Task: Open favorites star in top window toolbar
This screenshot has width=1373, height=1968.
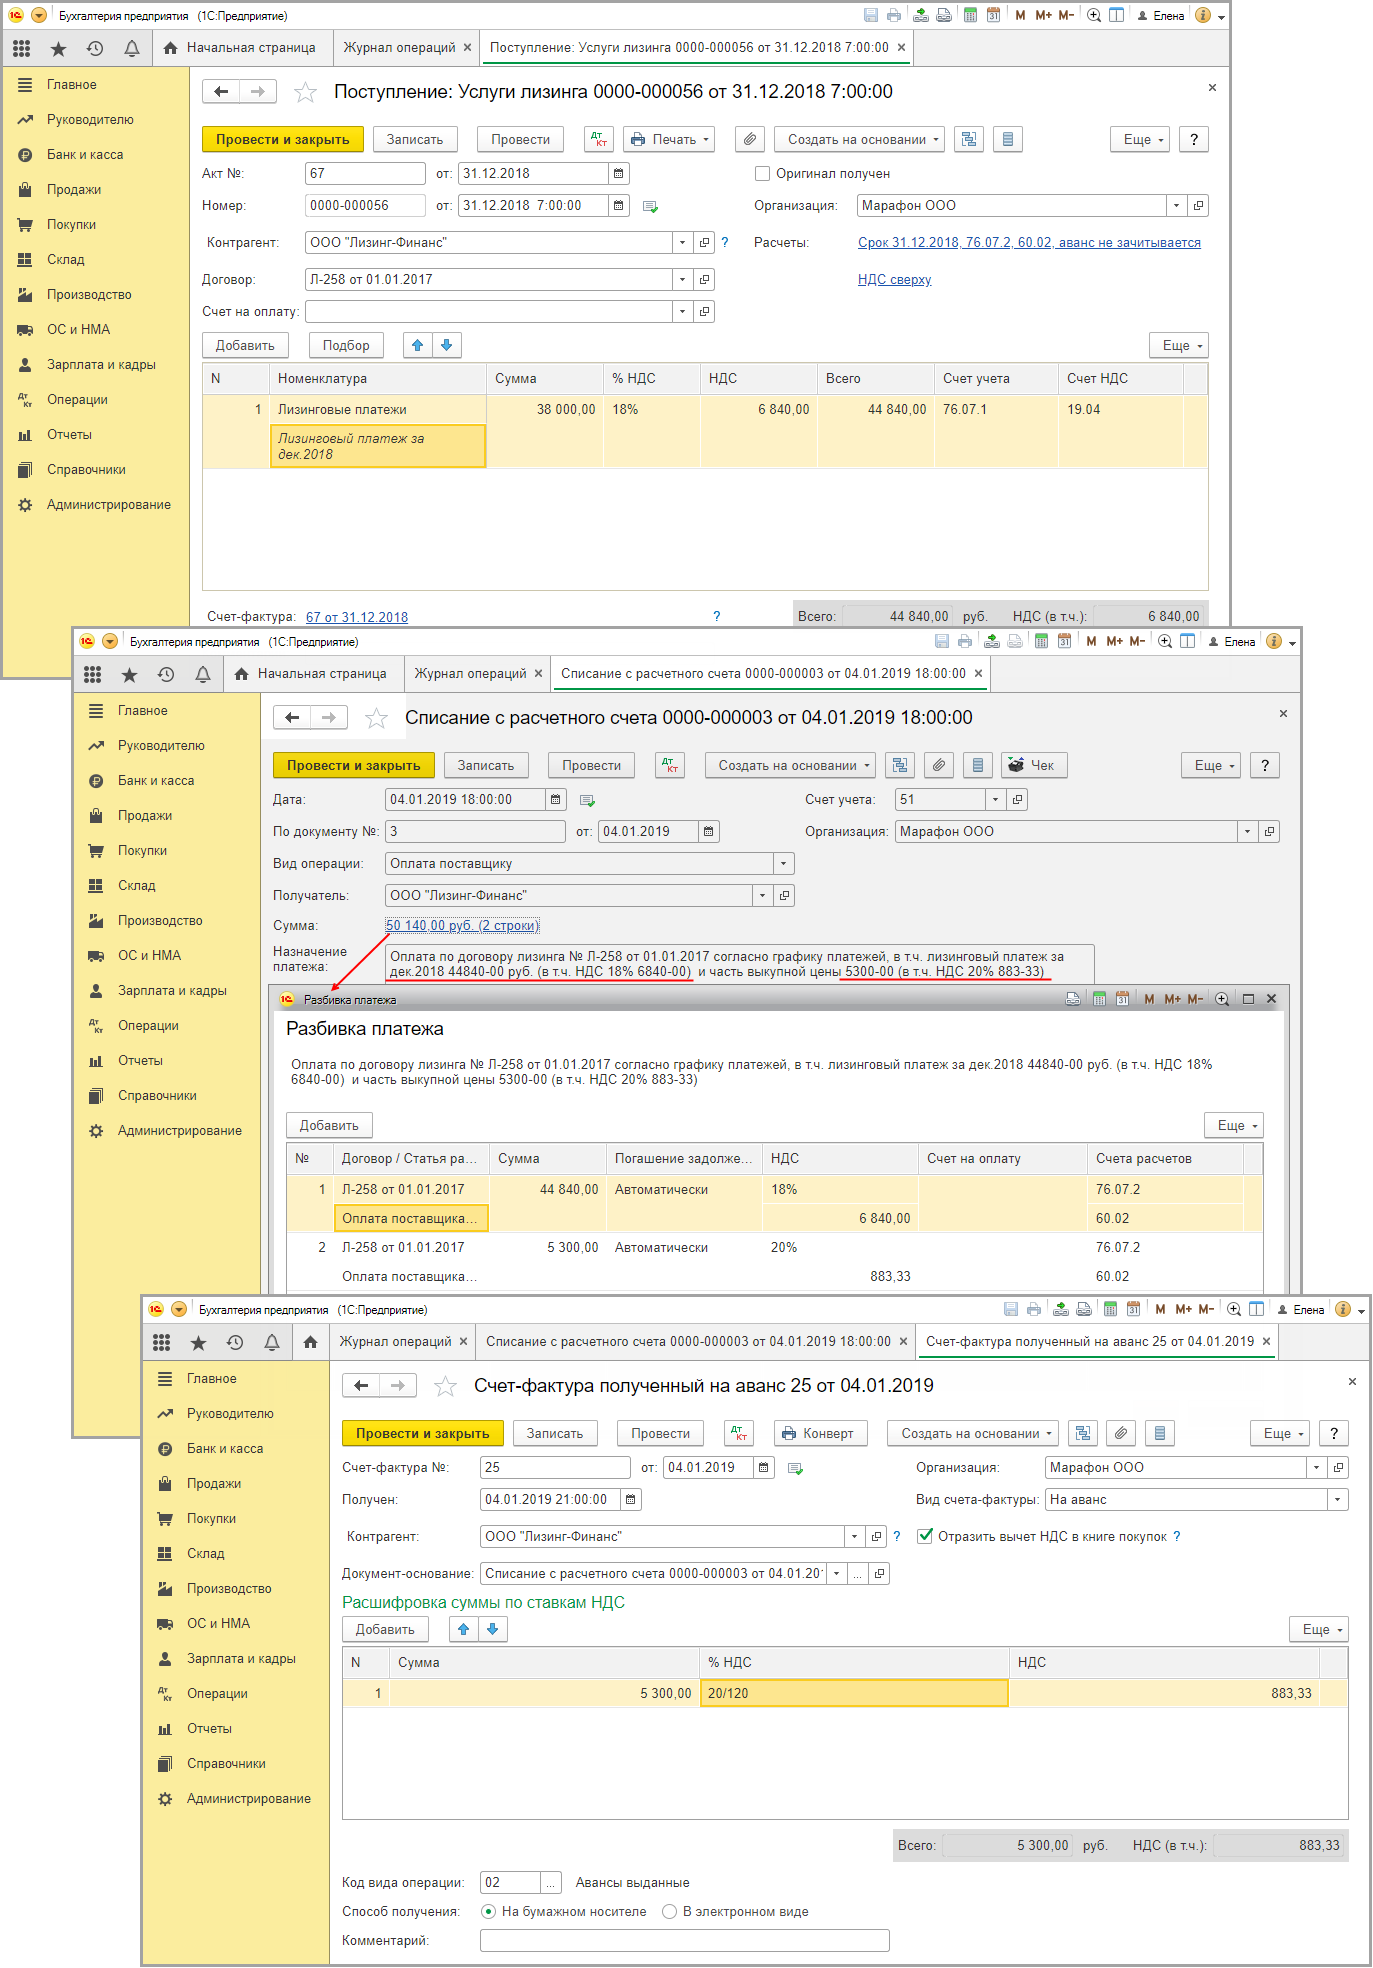Action: click(x=58, y=48)
